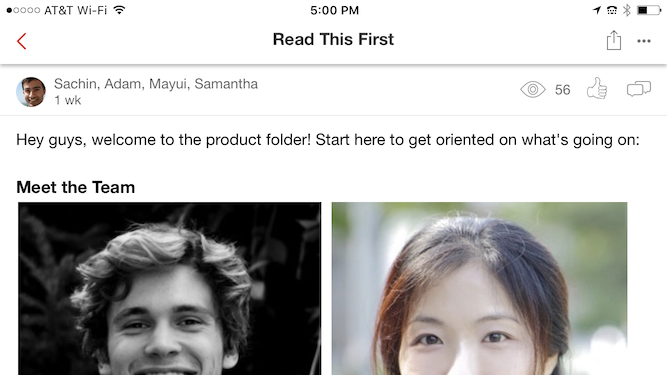Tap the Read This First title
The width and height of the screenshot is (667, 375).
click(333, 40)
